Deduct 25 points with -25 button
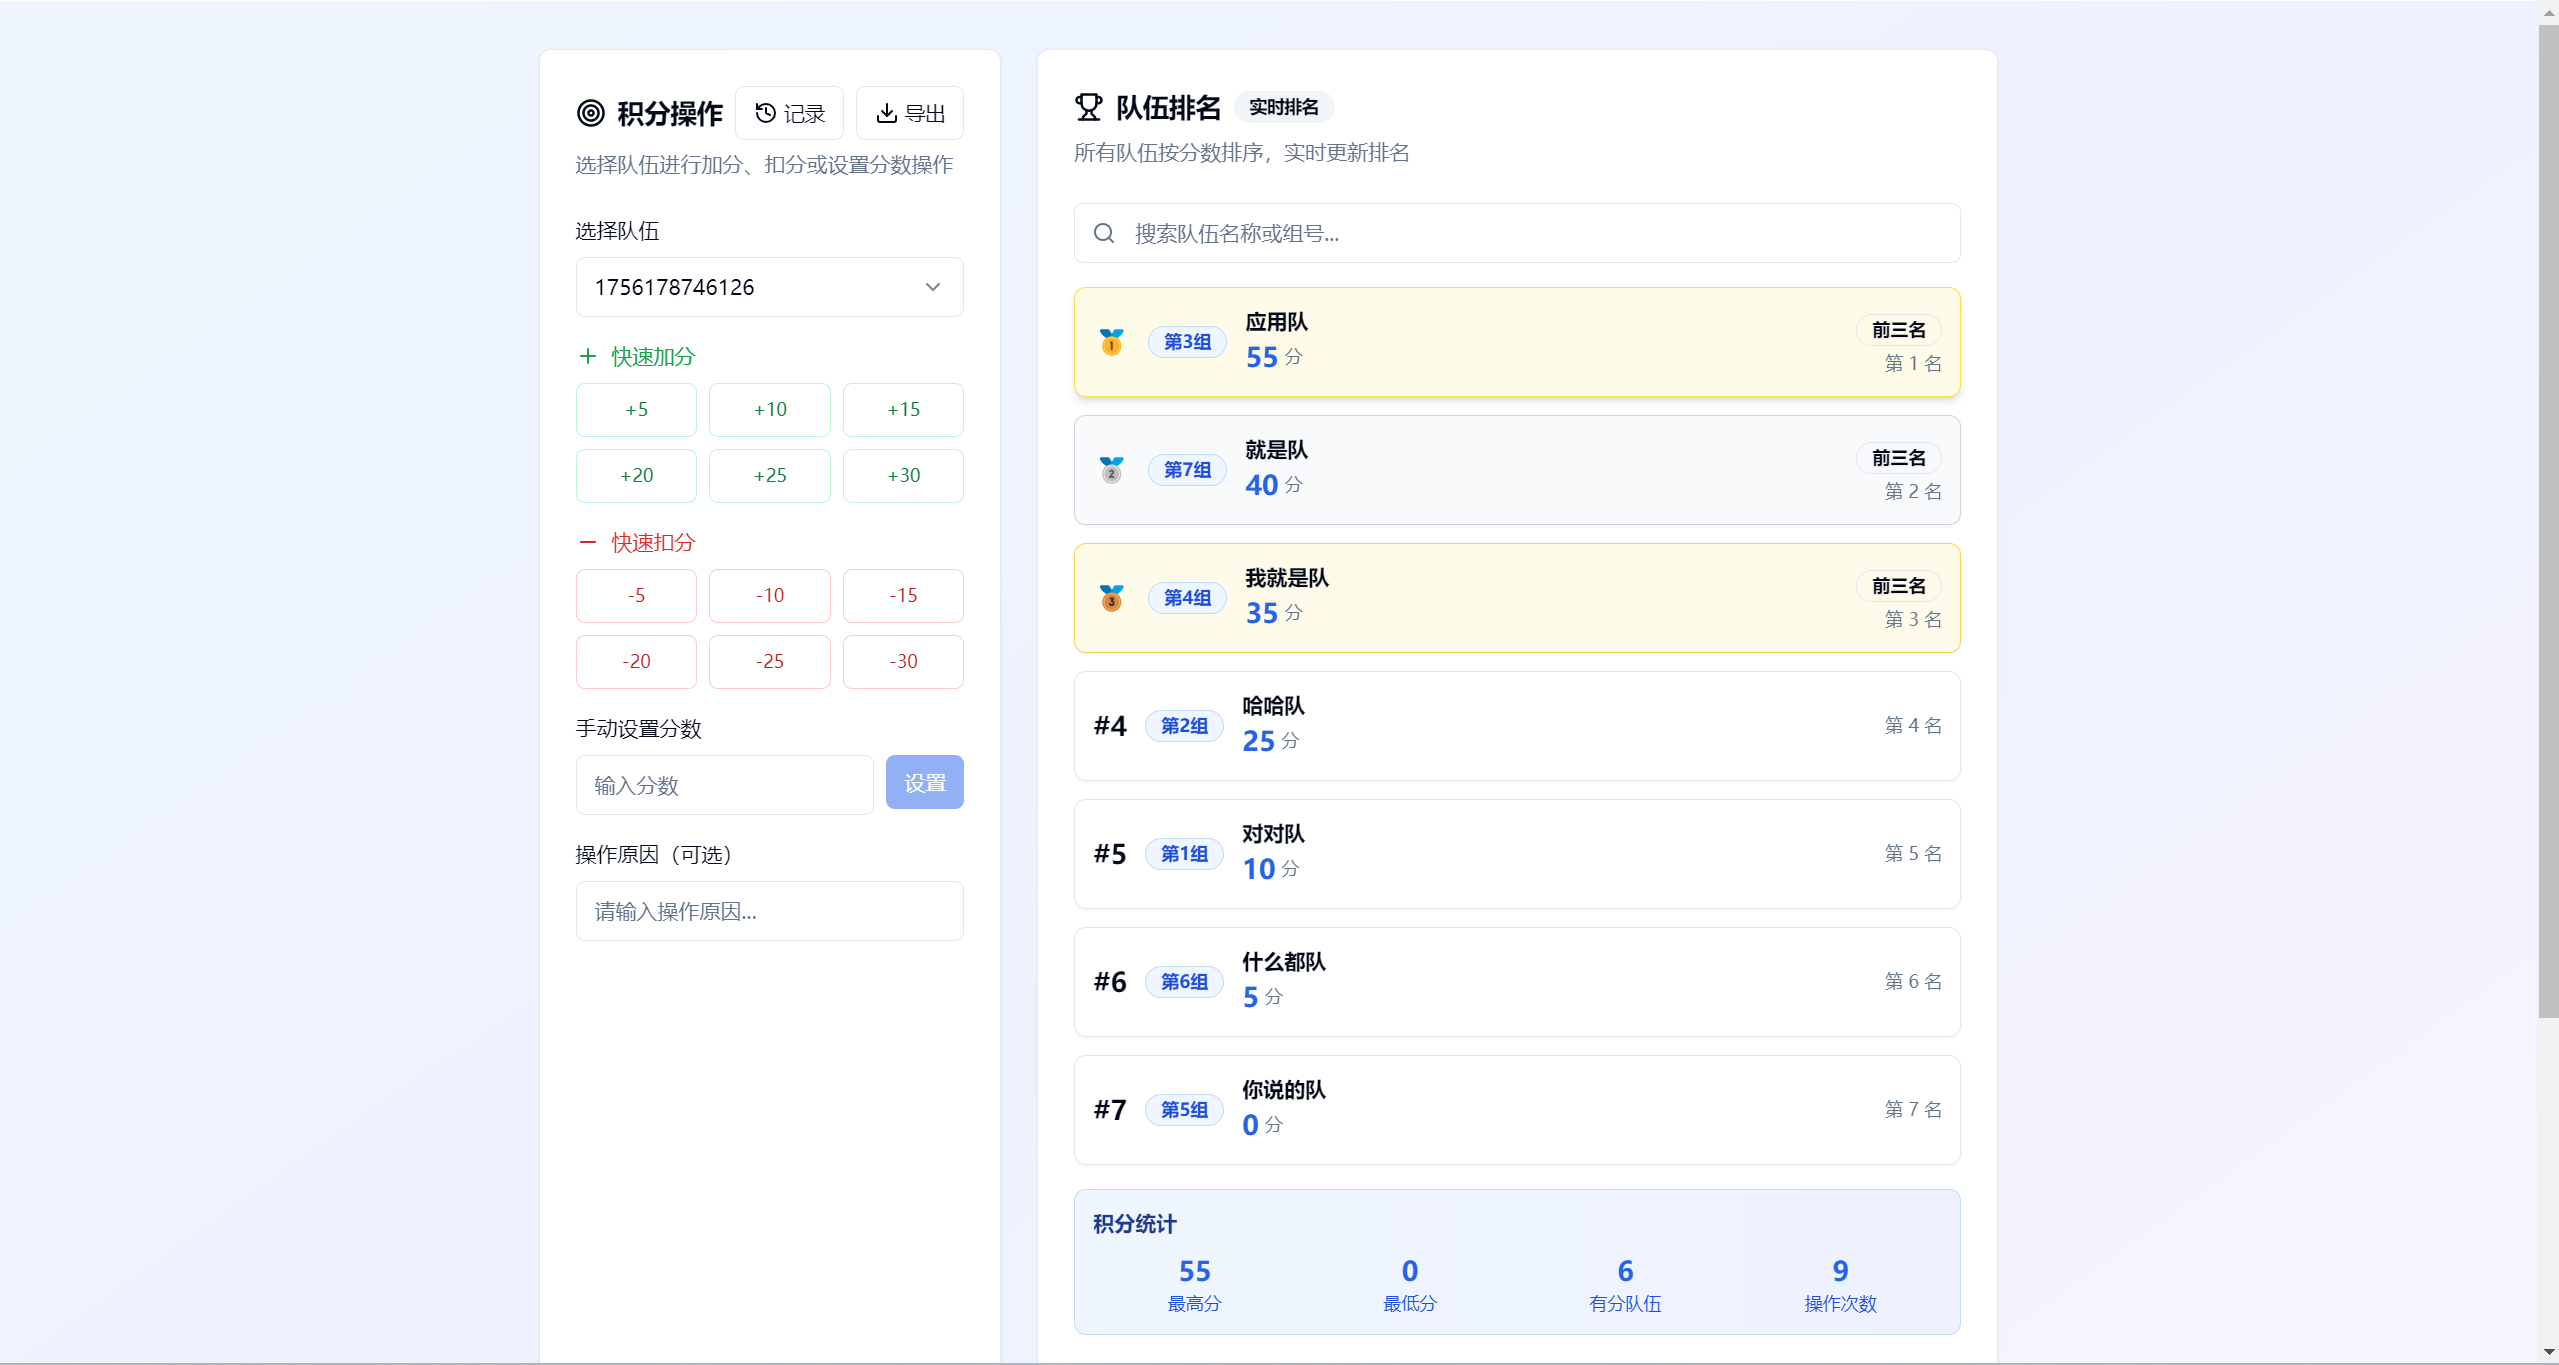 coord(769,662)
